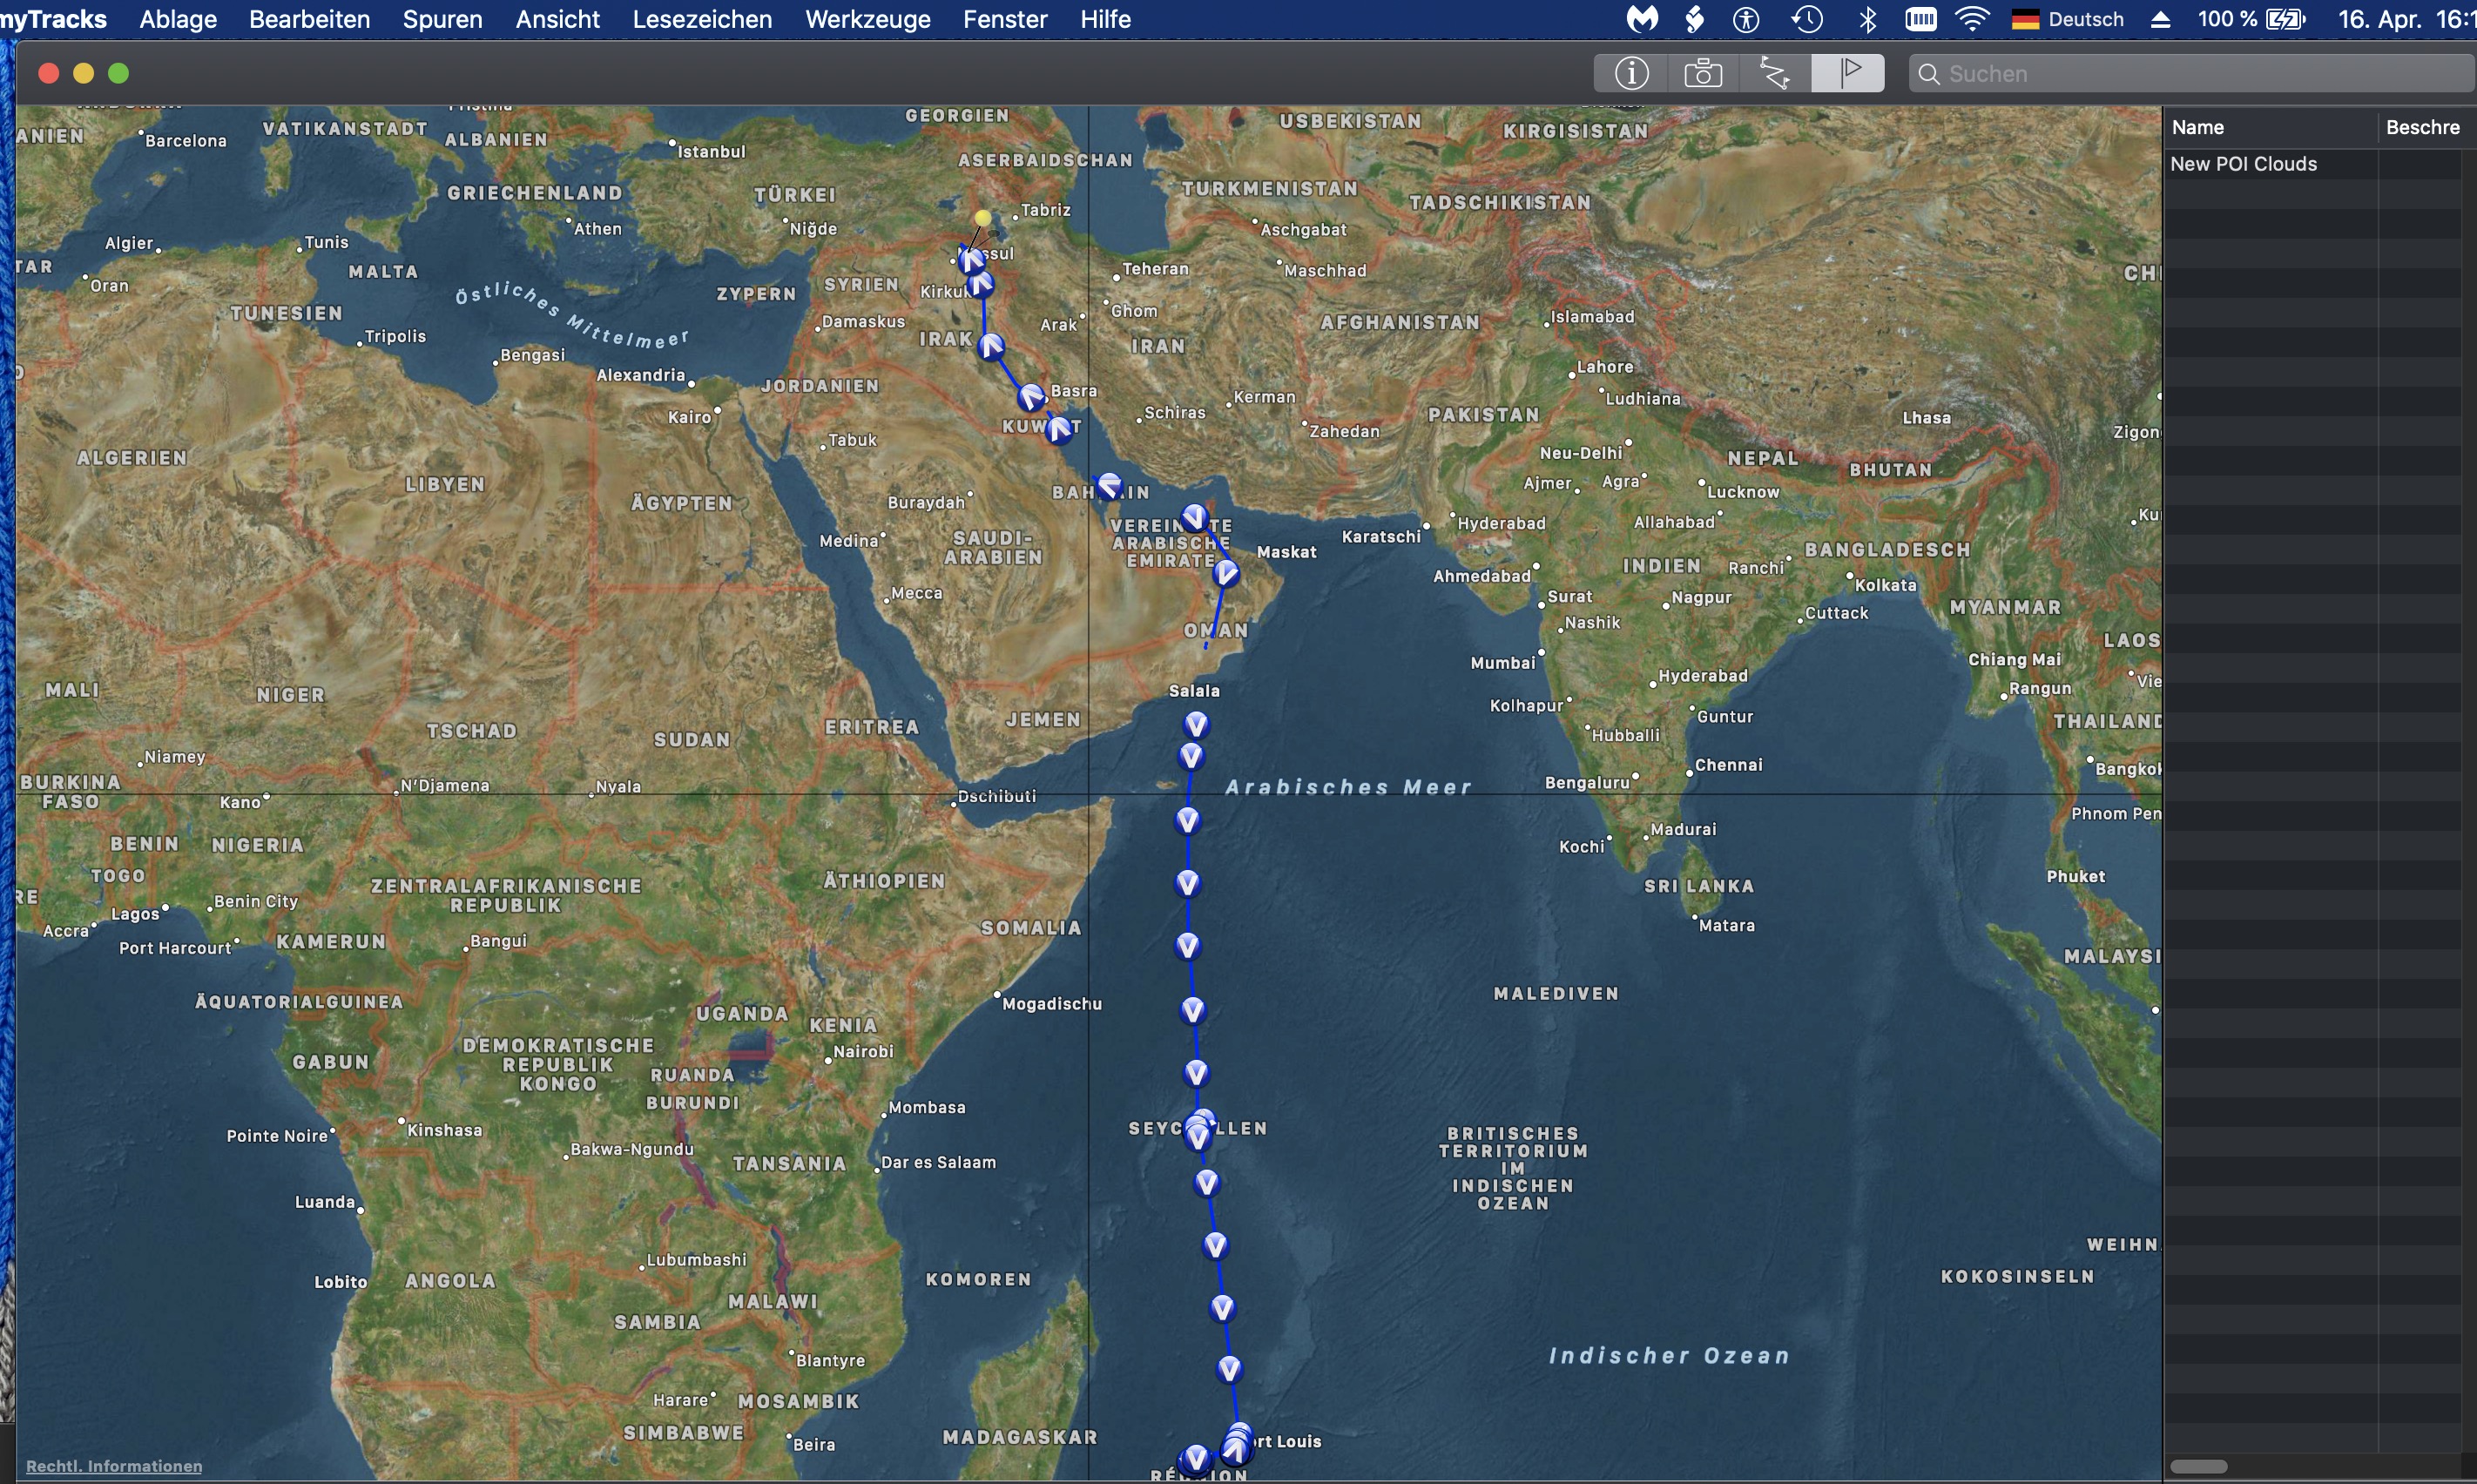Open the Wi-Fi status menu
Screen dimensions: 2477x1484
[1973, 19]
